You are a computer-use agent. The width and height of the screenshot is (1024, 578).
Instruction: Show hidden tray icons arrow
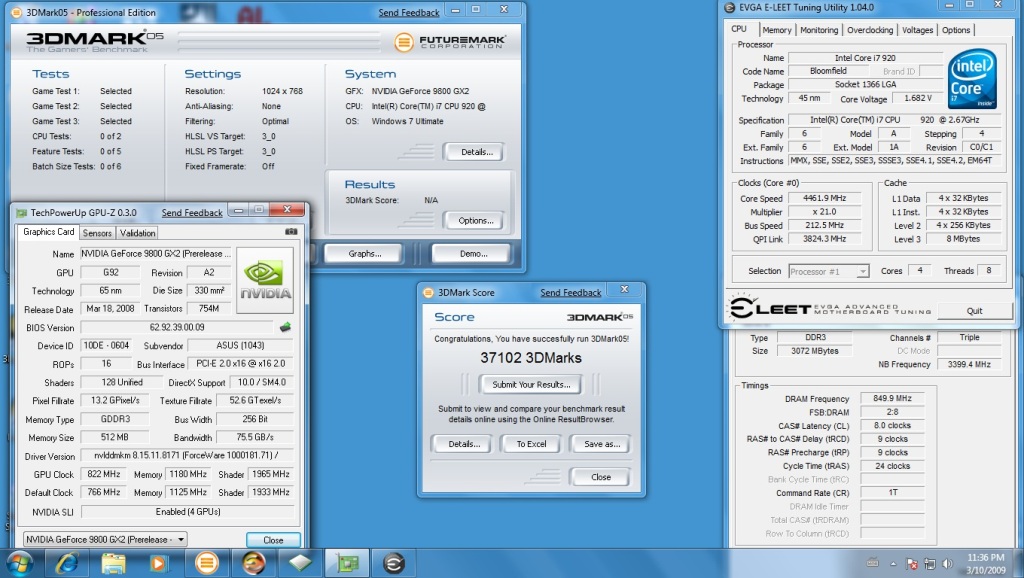[x=893, y=563]
